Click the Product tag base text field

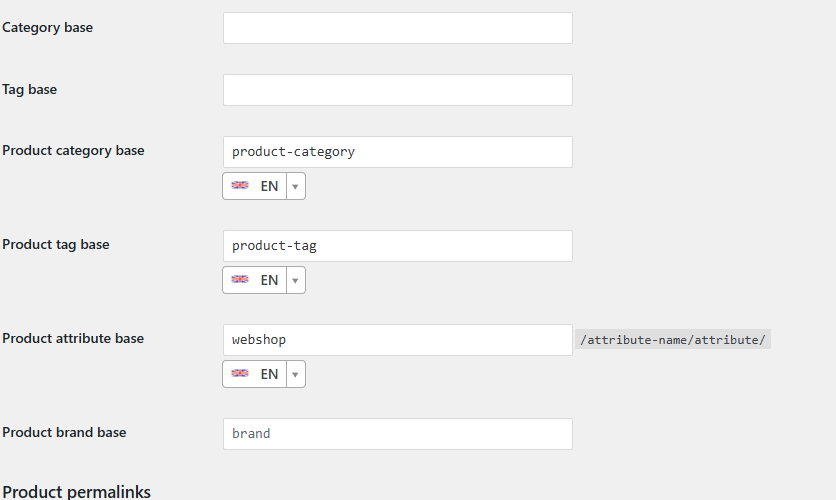click(x=398, y=246)
